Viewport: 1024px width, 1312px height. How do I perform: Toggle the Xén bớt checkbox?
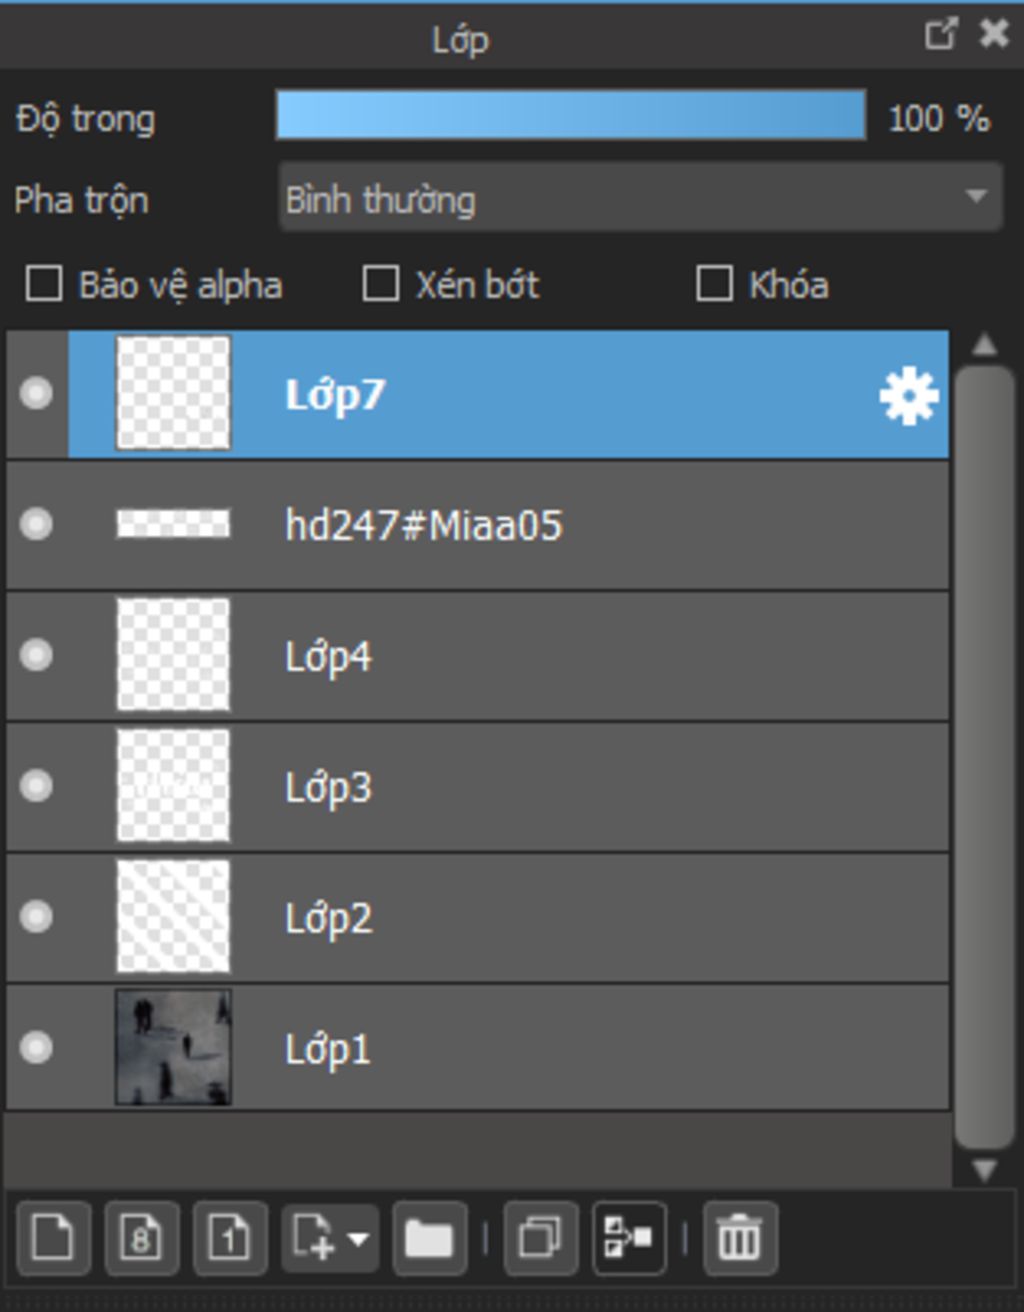click(380, 284)
